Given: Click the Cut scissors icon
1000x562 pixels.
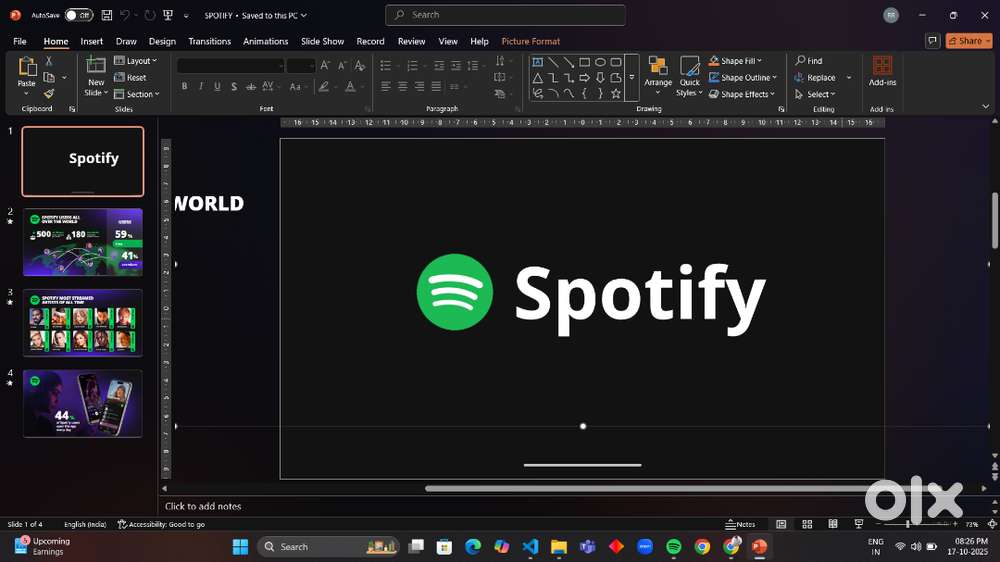Looking at the screenshot, I should pos(48,61).
